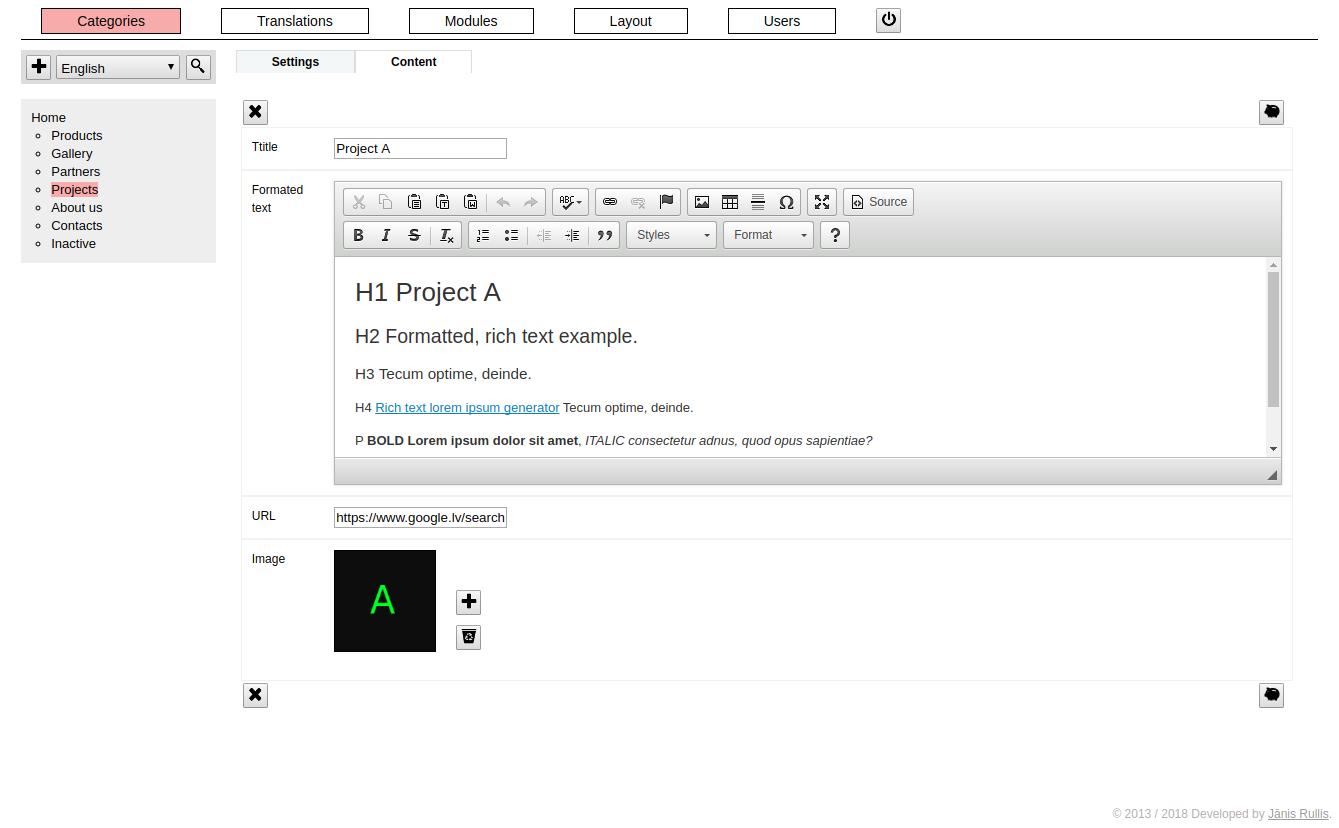Open the Users section

click(x=782, y=21)
